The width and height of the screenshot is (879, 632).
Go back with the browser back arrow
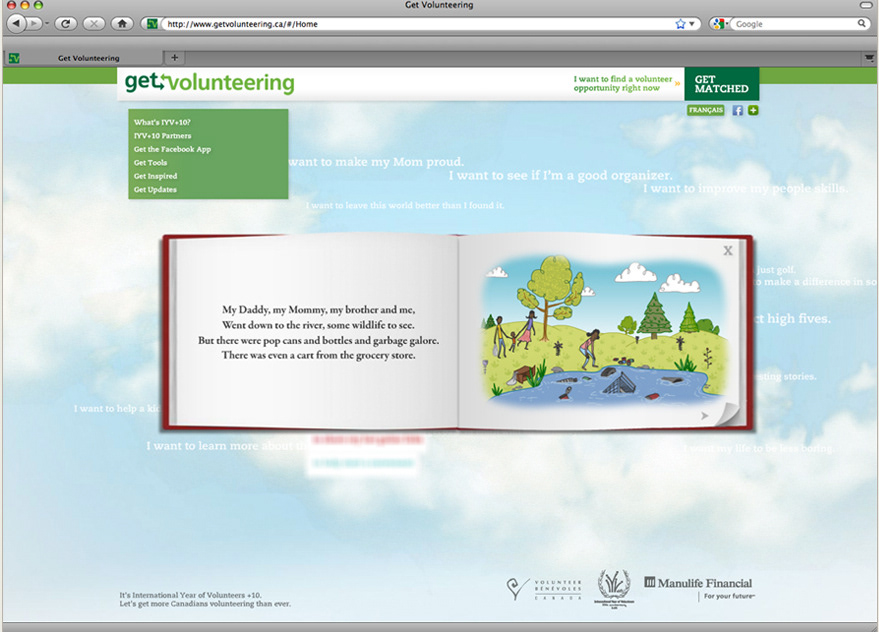(16, 24)
